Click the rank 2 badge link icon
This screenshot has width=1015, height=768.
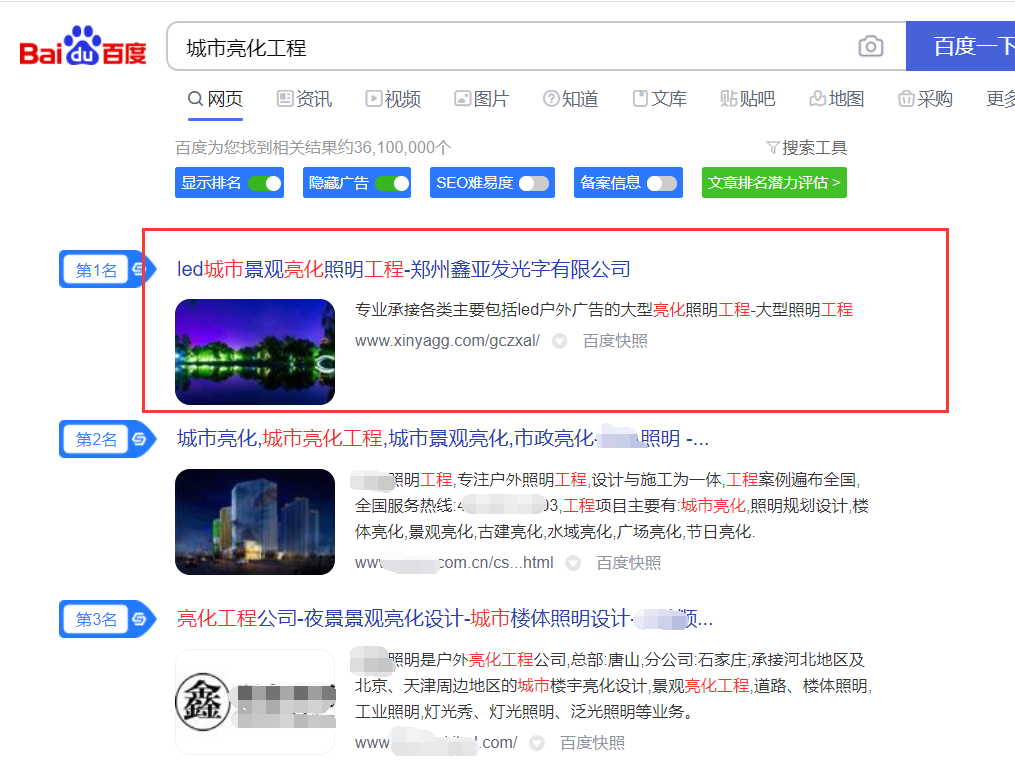[139, 439]
